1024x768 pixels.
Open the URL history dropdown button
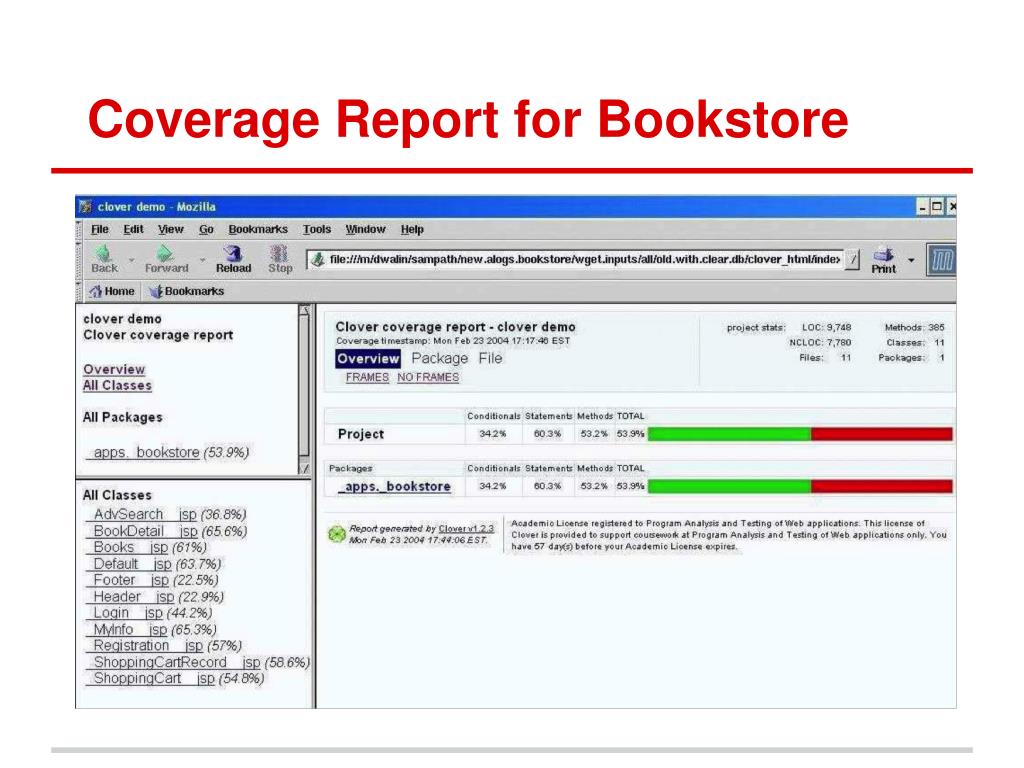(x=852, y=259)
